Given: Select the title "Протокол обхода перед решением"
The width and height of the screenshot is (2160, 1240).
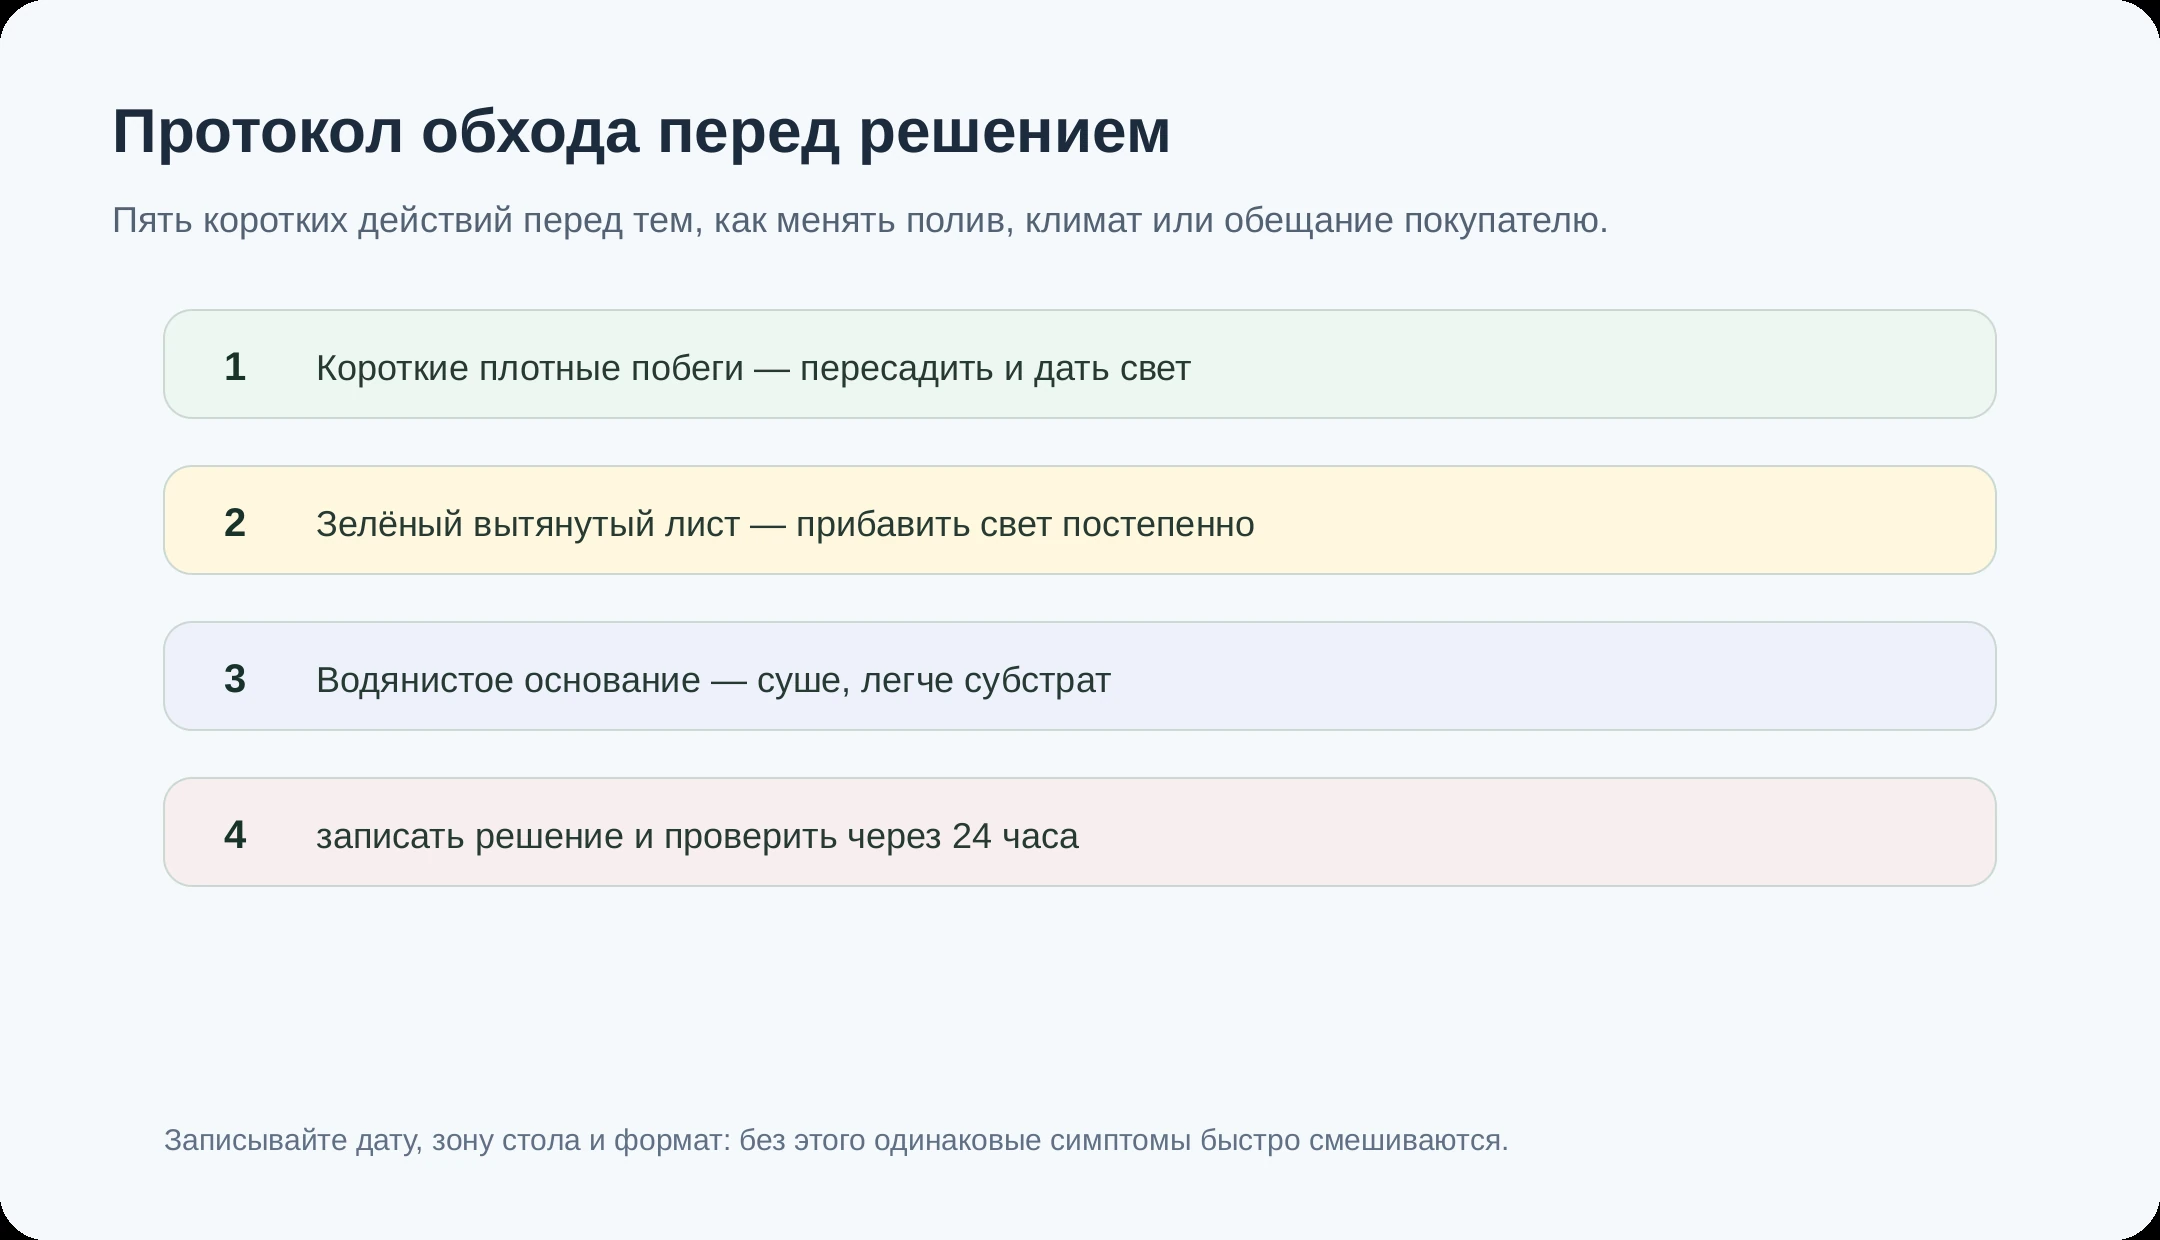Looking at the screenshot, I should pos(641,131).
